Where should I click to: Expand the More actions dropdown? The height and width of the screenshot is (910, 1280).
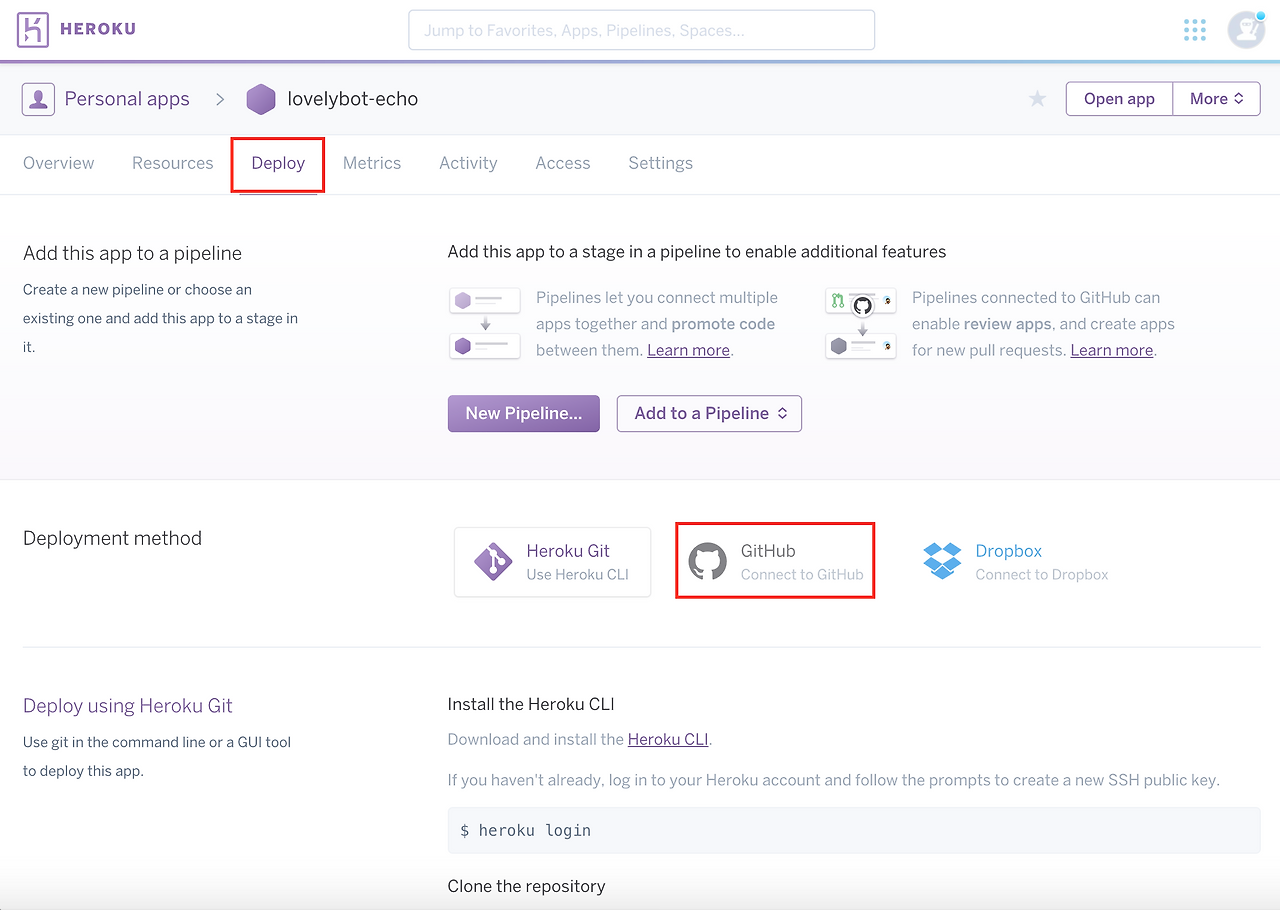[x=1216, y=99]
